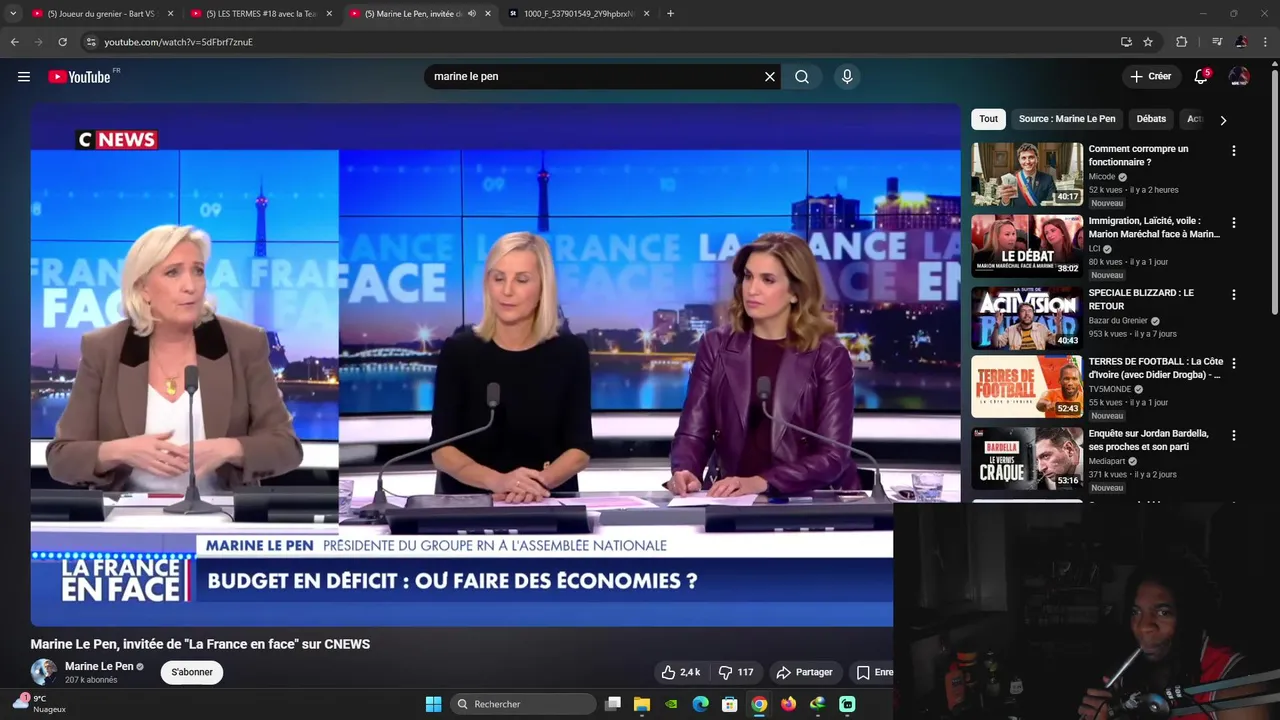The width and height of the screenshot is (1280, 720).
Task: Select the Source : Marine Le Pen chip
Action: click(x=1067, y=119)
